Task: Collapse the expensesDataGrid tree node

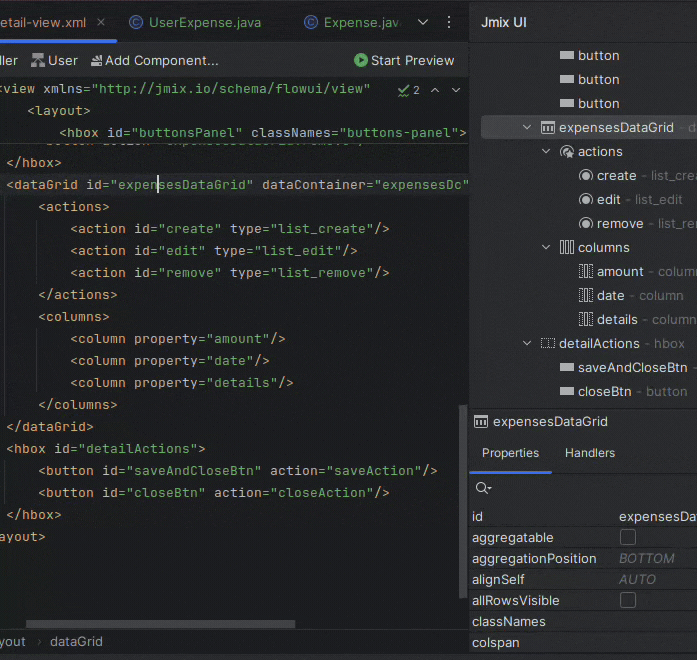Action: point(527,127)
